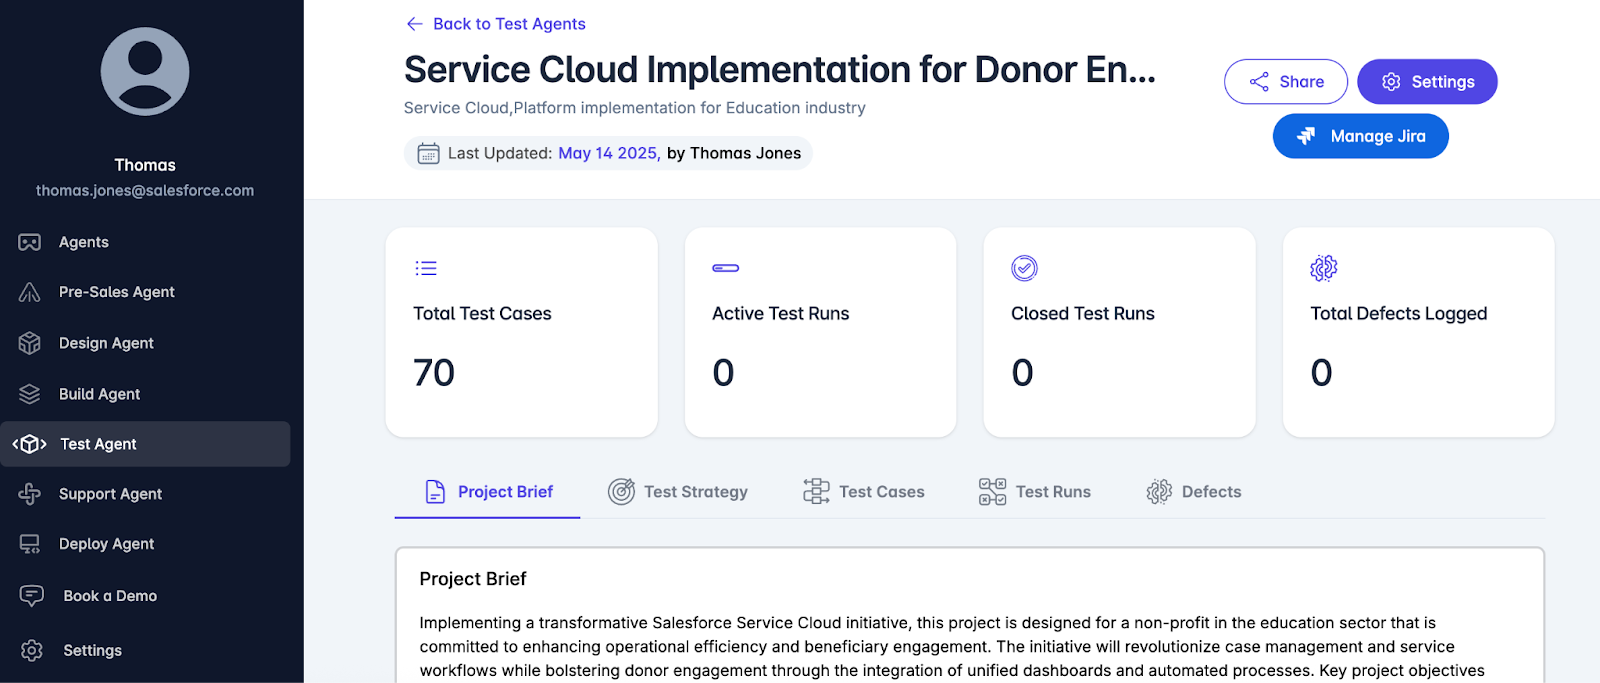1600x683 pixels.
Task: Select Test Agent in the sidebar
Action: pyautogui.click(x=145, y=444)
